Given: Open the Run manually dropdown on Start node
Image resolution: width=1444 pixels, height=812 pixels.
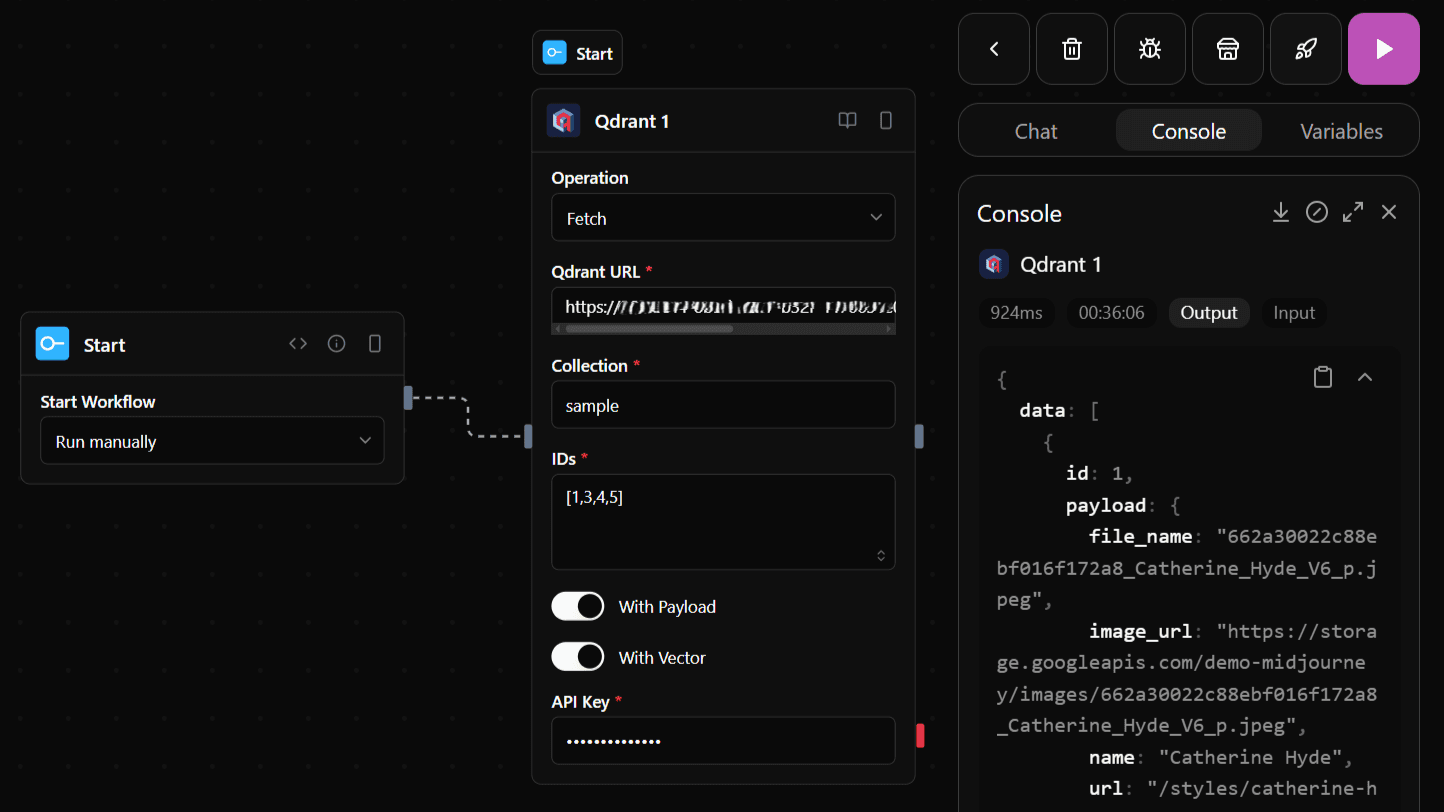Looking at the screenshot, I should 212,440.
